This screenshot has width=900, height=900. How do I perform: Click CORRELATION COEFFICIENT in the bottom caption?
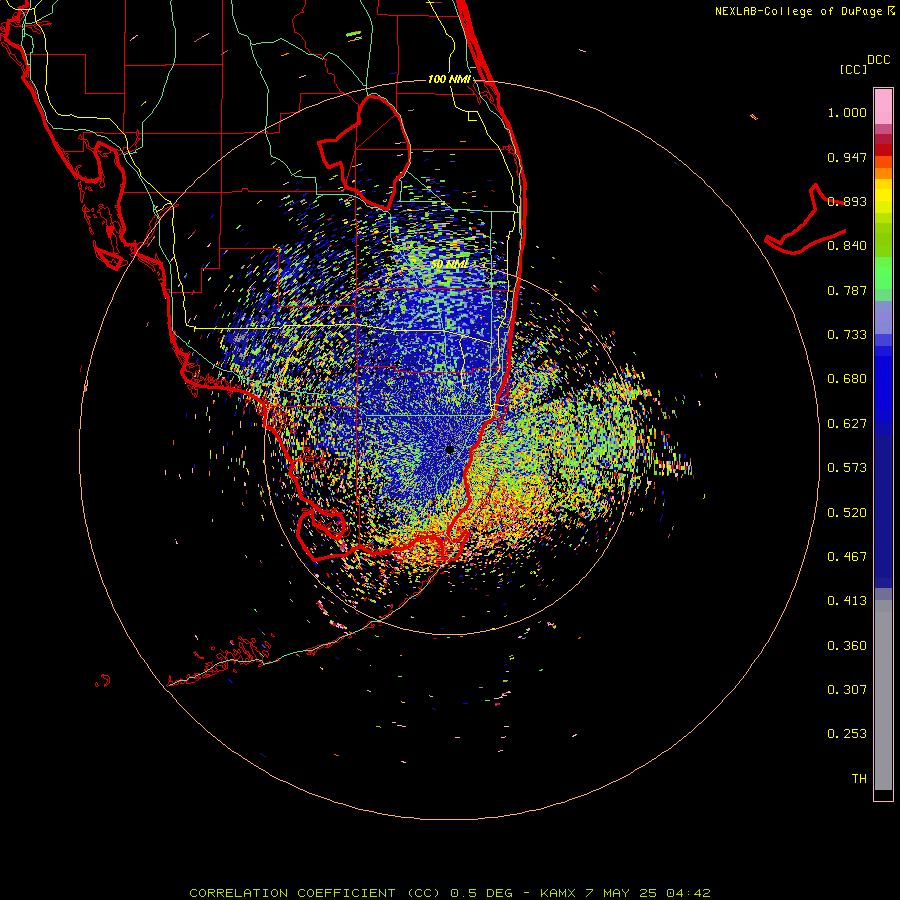pyautogui.click(x=292, y=893)
